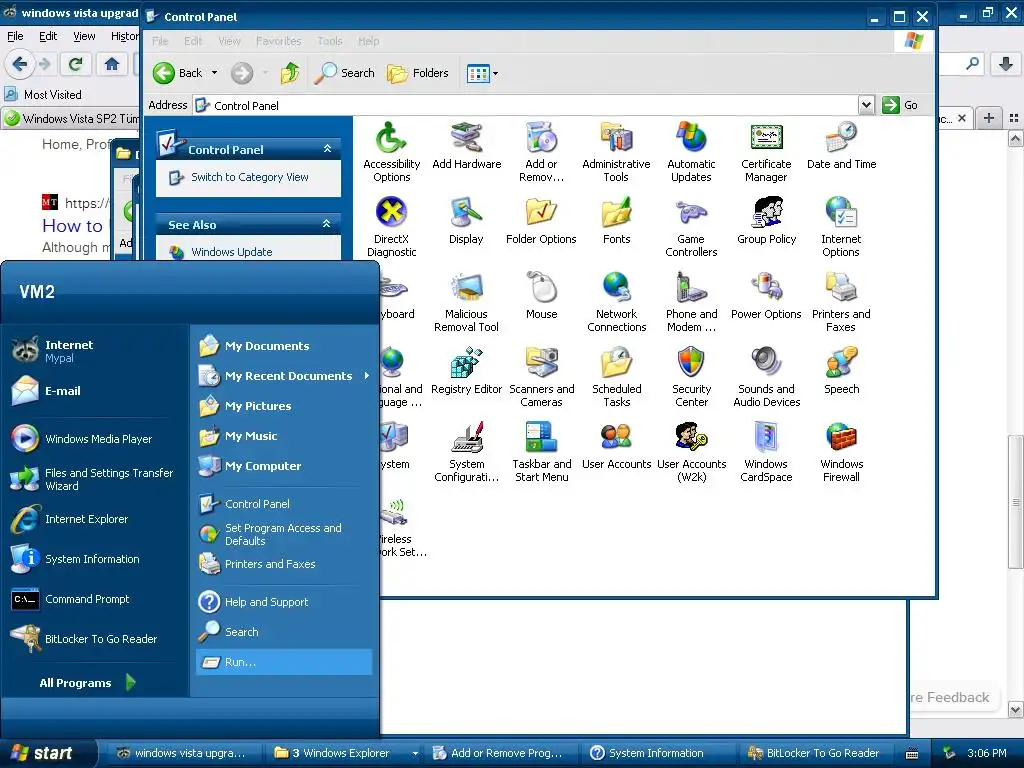Viewport: 1024px width, 768px height.
Task: Open Windows Firewall settings
Action: (x=841, y=452)
